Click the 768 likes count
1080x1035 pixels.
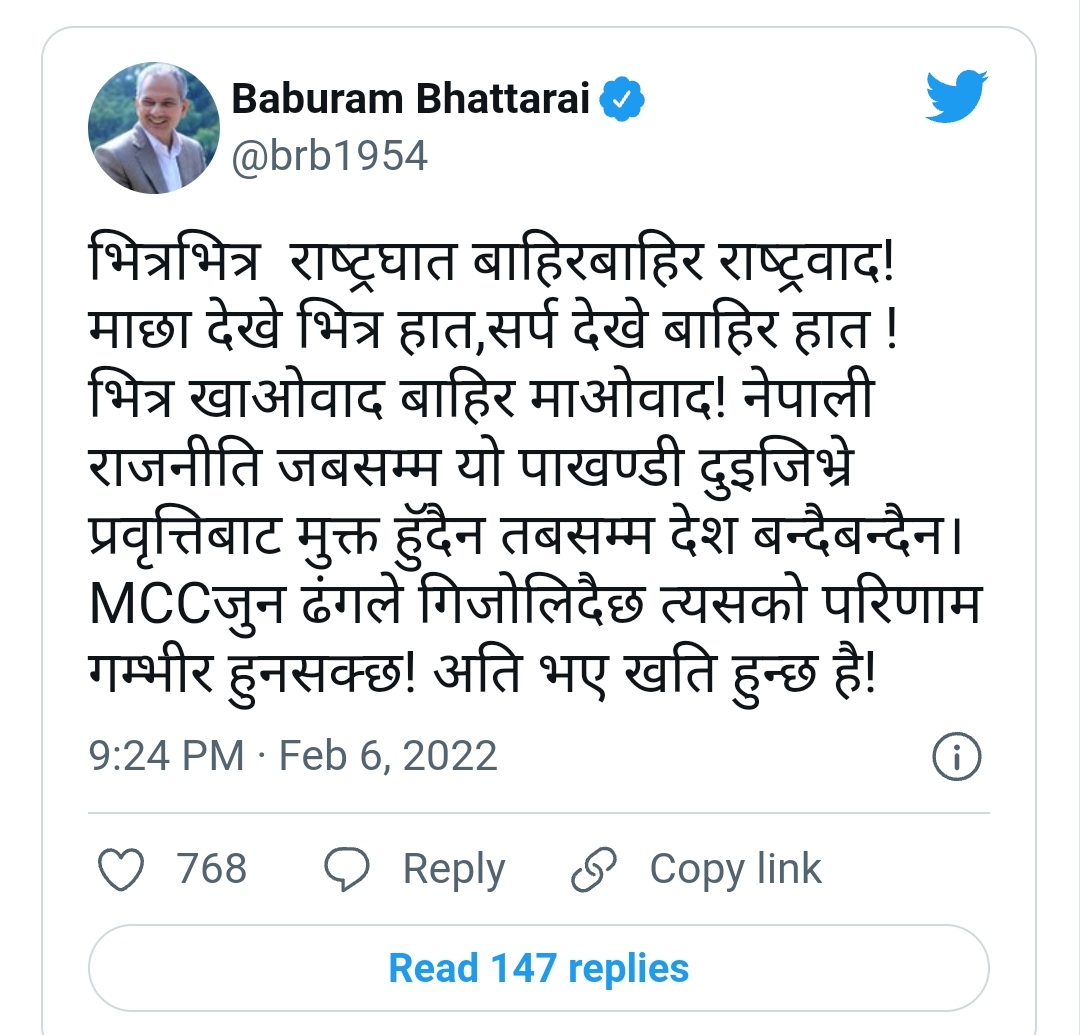[212, 869]
